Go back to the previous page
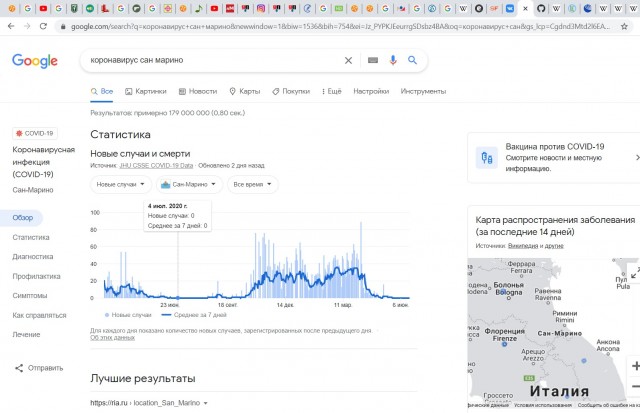Image resolution: width=640 pixels, height=413 pixels. click(x=11, y=26)
